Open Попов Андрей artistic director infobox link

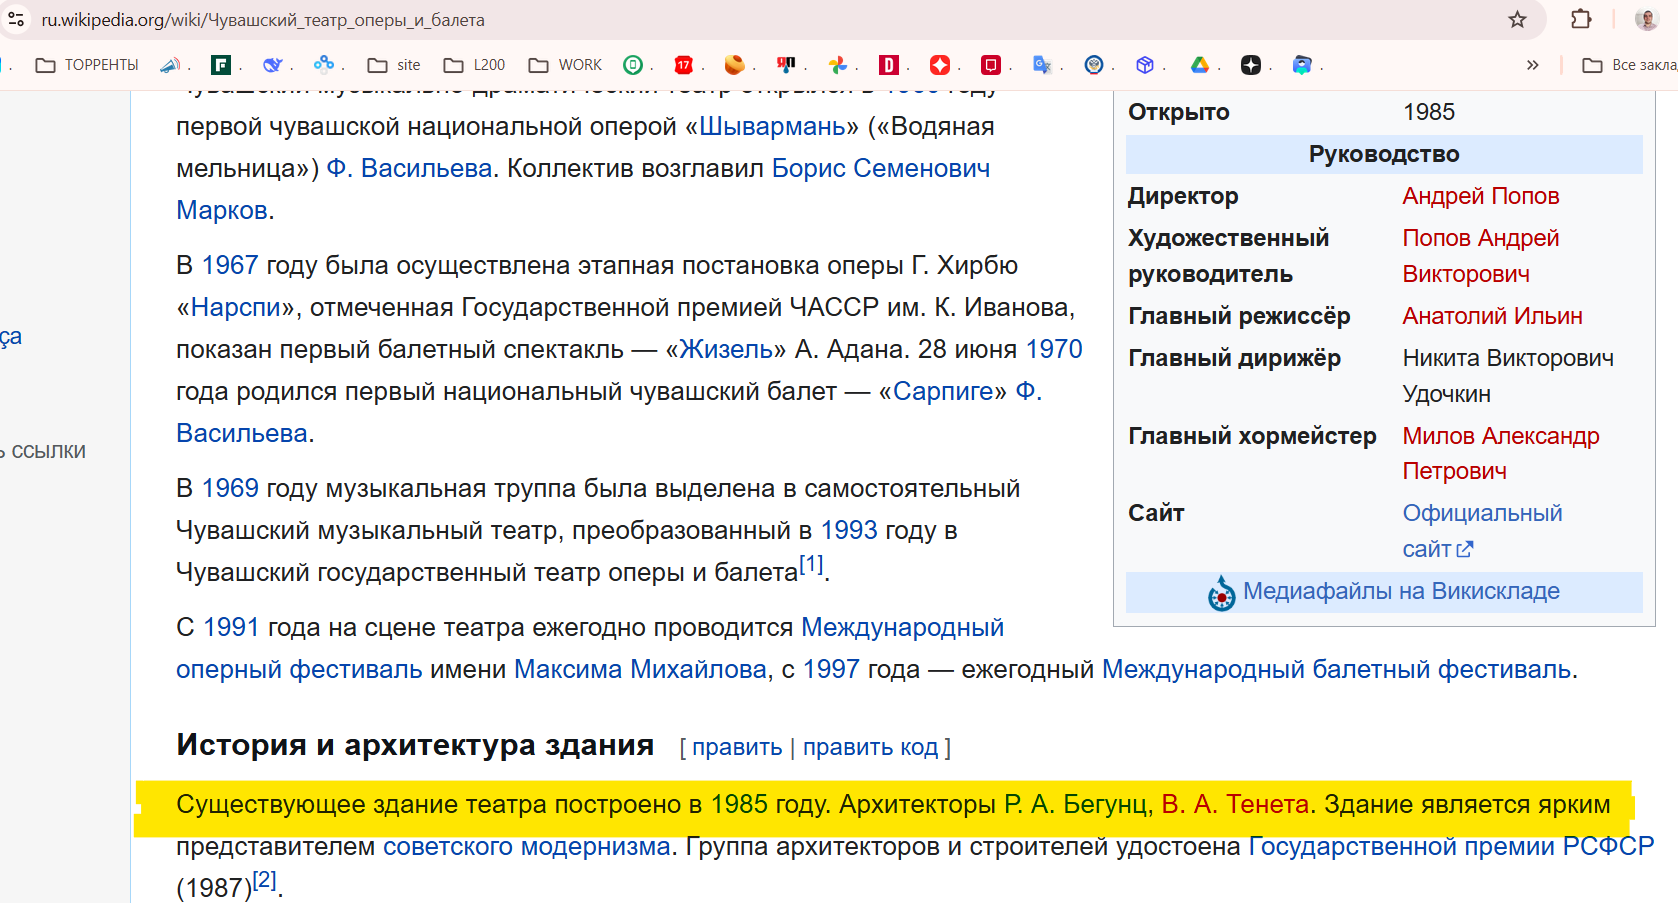[x=1481, y=256]
